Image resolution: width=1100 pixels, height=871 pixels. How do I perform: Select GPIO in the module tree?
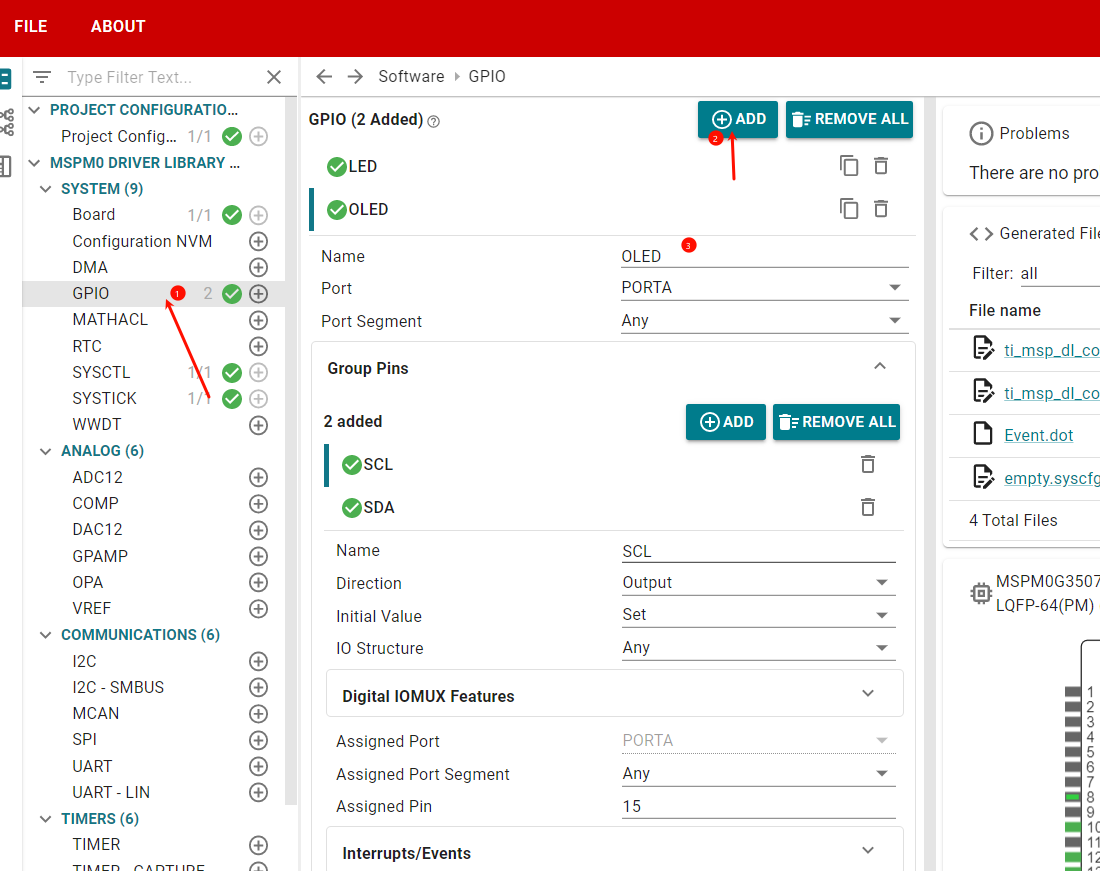click(90, 294)
